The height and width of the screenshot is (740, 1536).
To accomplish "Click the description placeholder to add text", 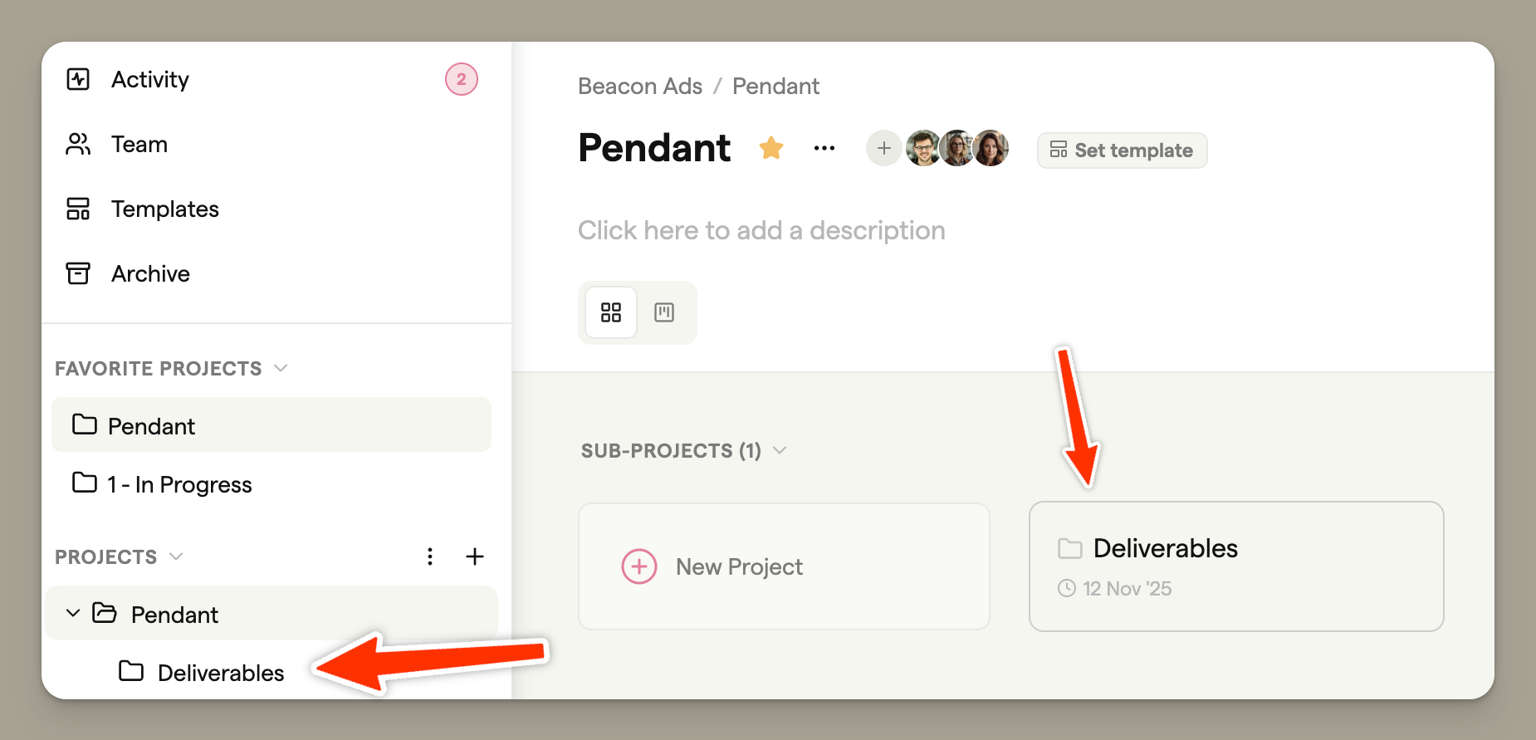I will (762, 230).
